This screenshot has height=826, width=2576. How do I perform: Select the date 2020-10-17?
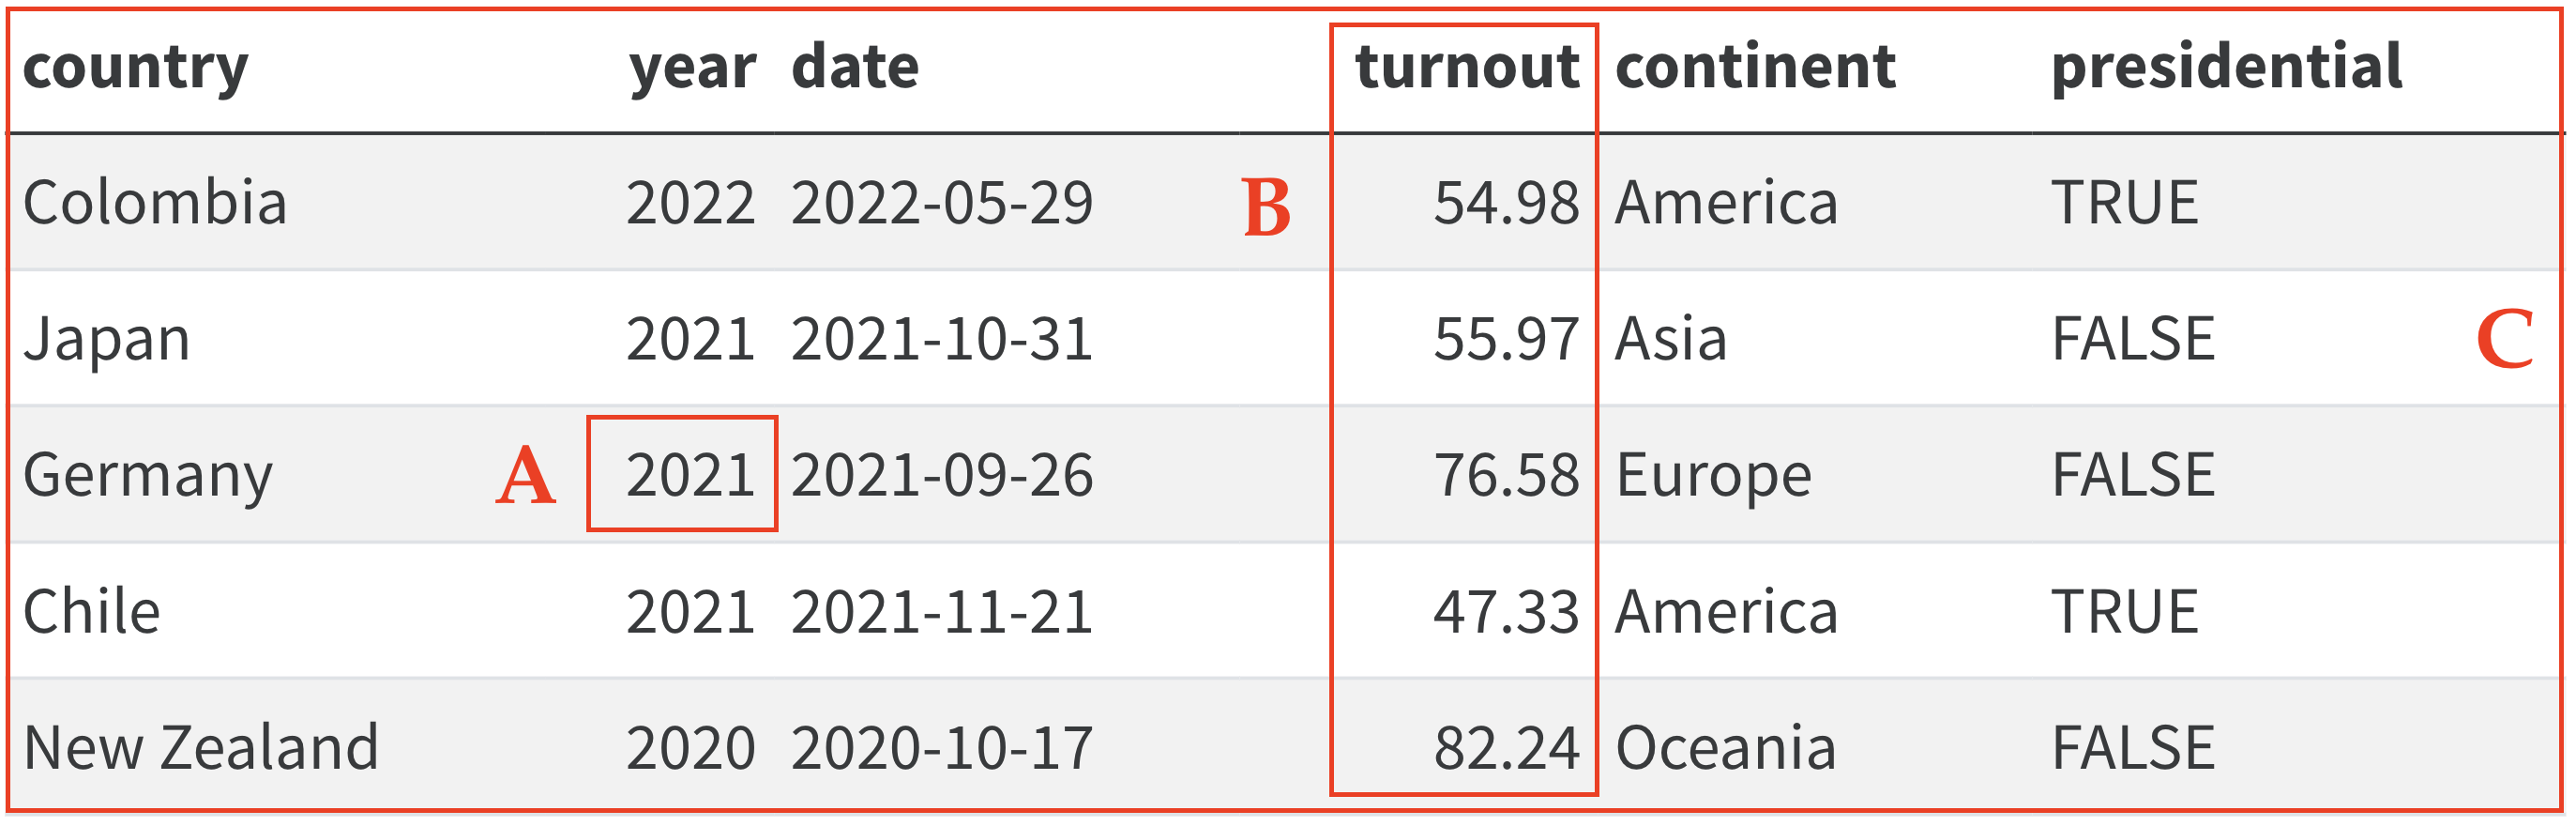pyautogui.click(x=941, y=748)
